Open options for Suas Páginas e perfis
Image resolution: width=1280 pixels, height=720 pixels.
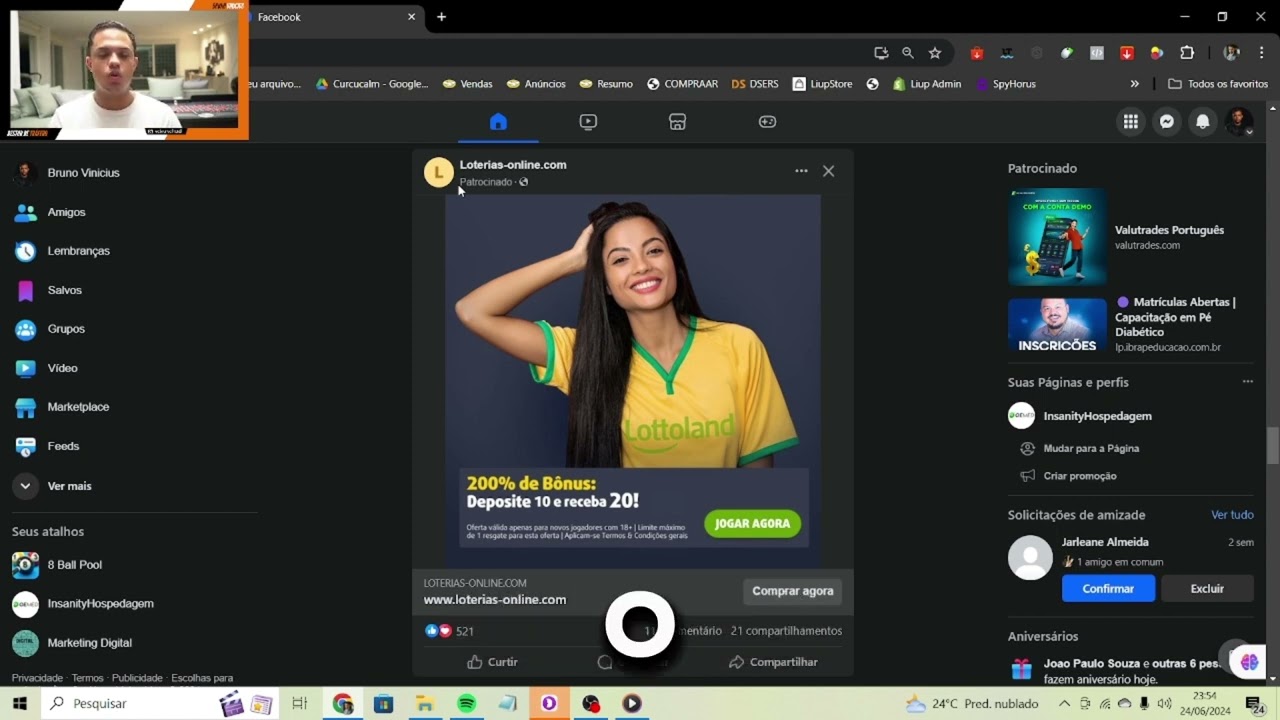(1247, 382)
